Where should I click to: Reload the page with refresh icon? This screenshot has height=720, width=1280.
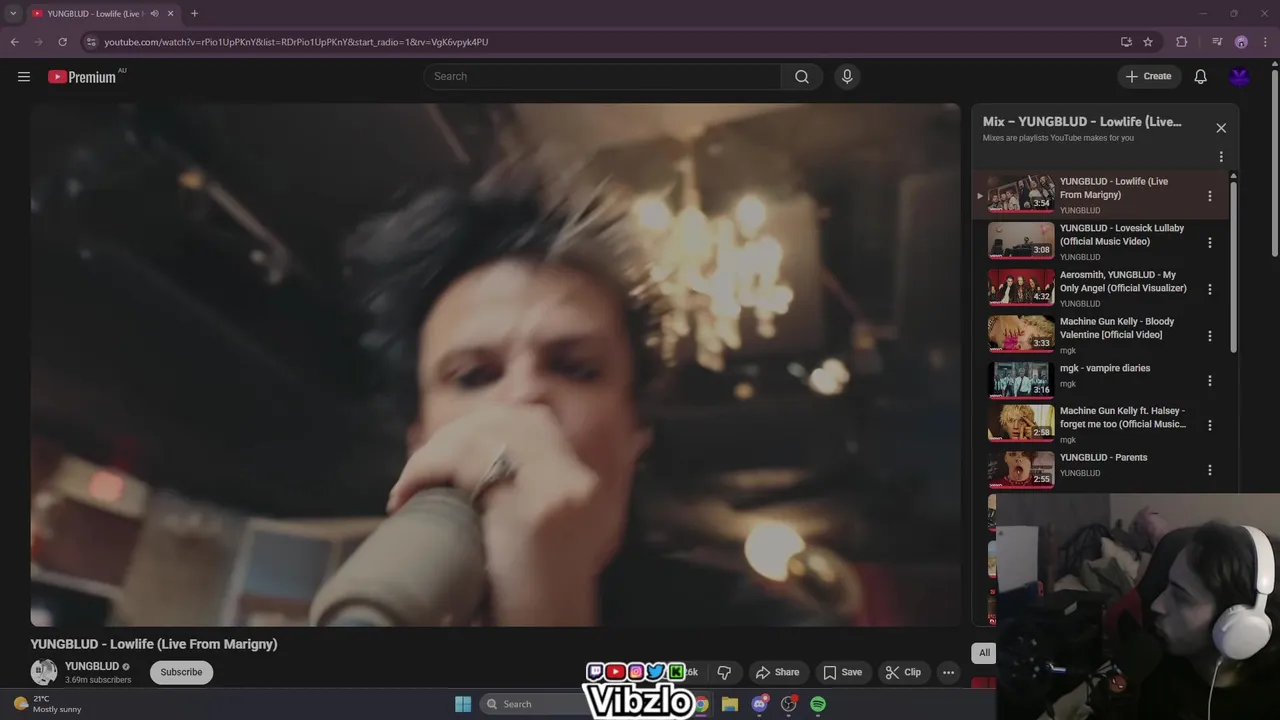(x=62, y=42)
